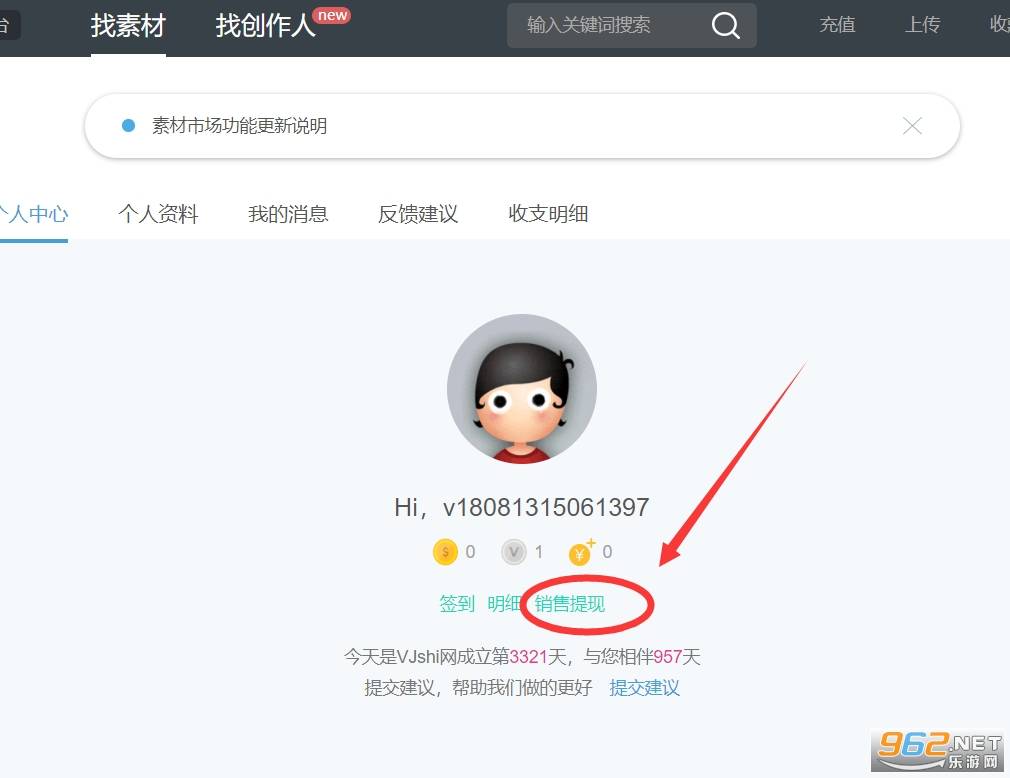Image resolution: width=1010 pixels, height=778 pixels.
Task: Close the 素材市场功能更新说明 notice
Action: coord(912,126)
